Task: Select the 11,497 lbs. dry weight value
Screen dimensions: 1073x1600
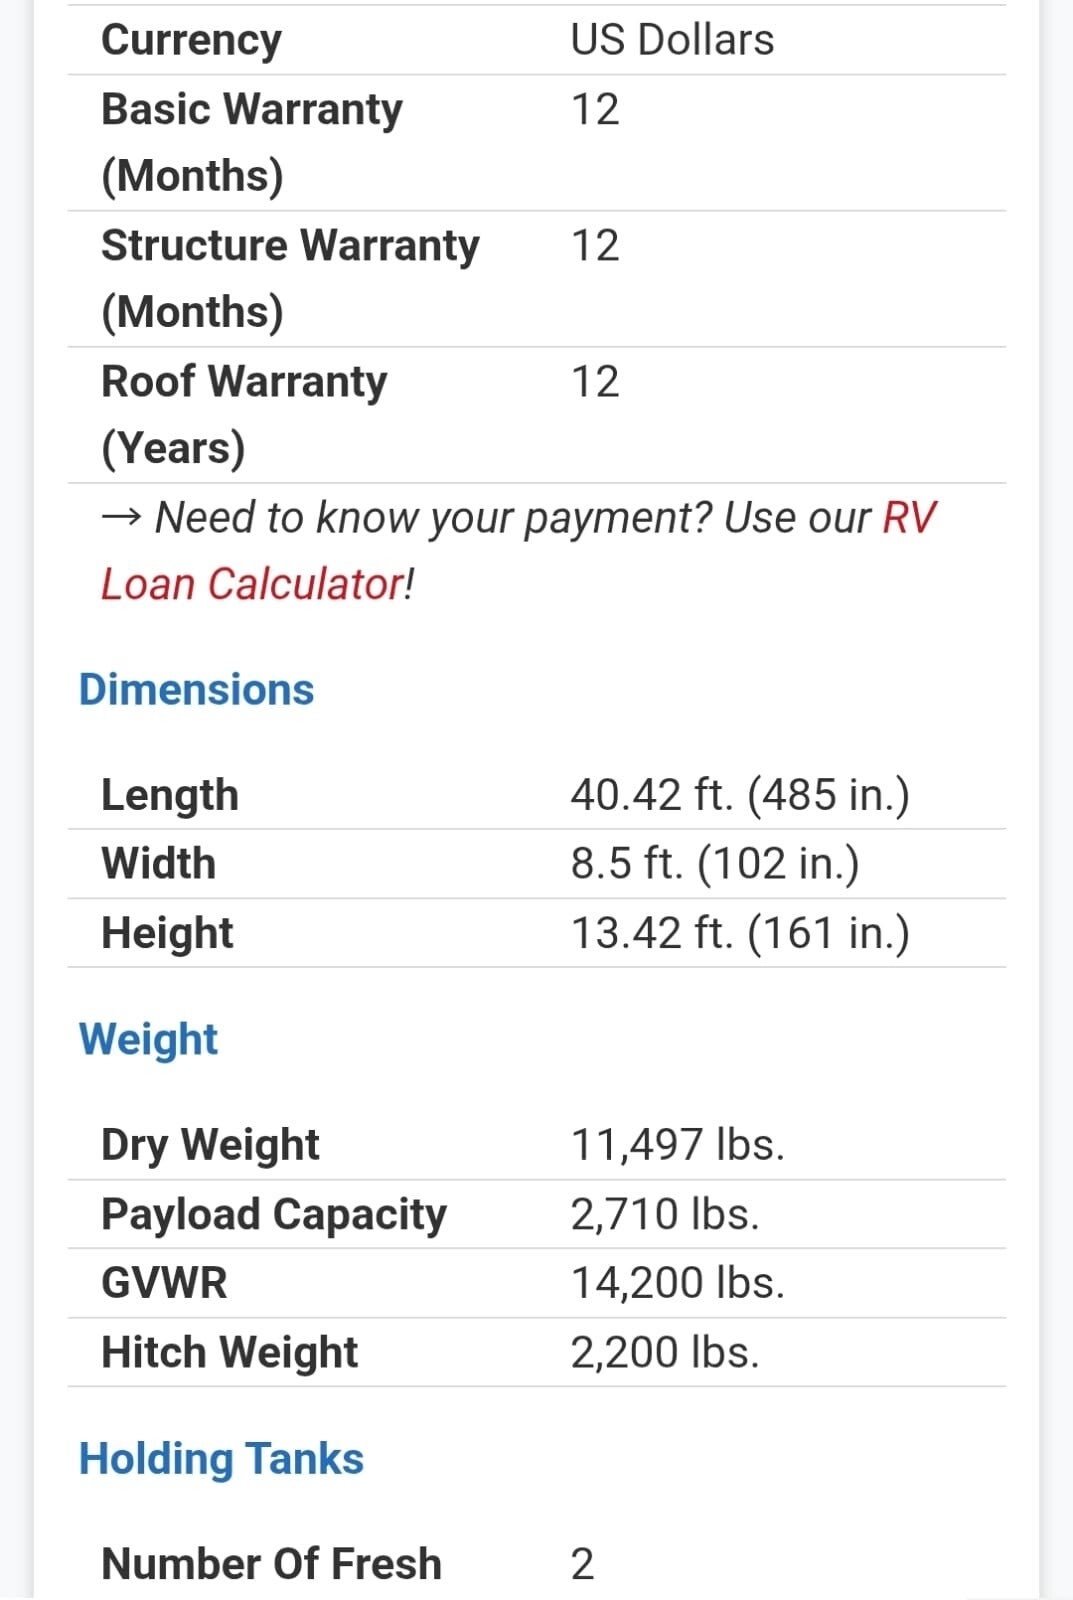Action: pos(677,1145)
